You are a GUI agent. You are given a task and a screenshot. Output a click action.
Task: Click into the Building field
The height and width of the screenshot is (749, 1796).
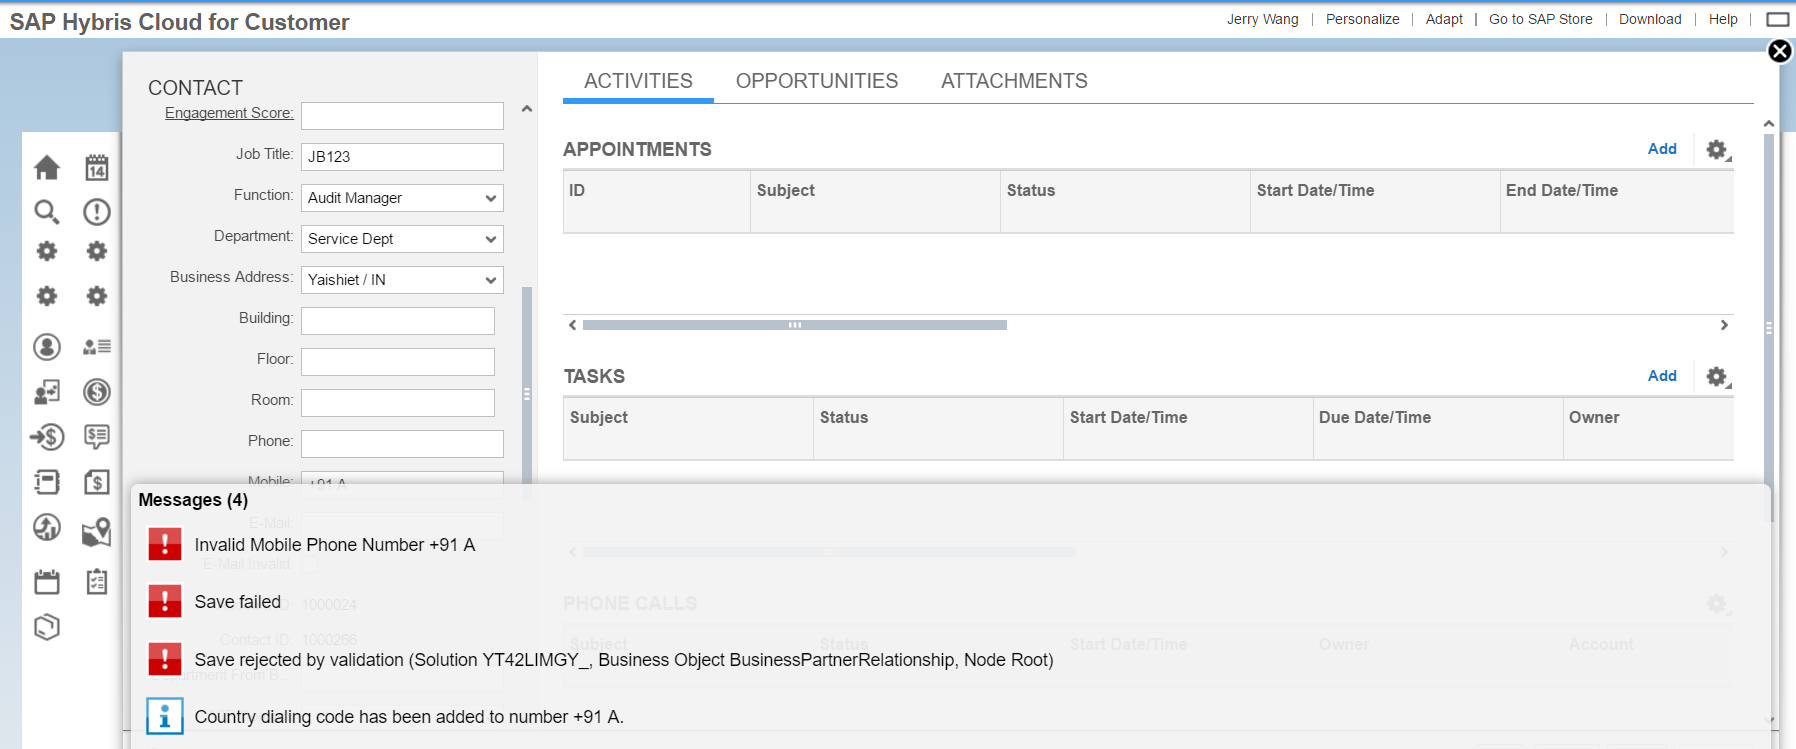point(398,321)
